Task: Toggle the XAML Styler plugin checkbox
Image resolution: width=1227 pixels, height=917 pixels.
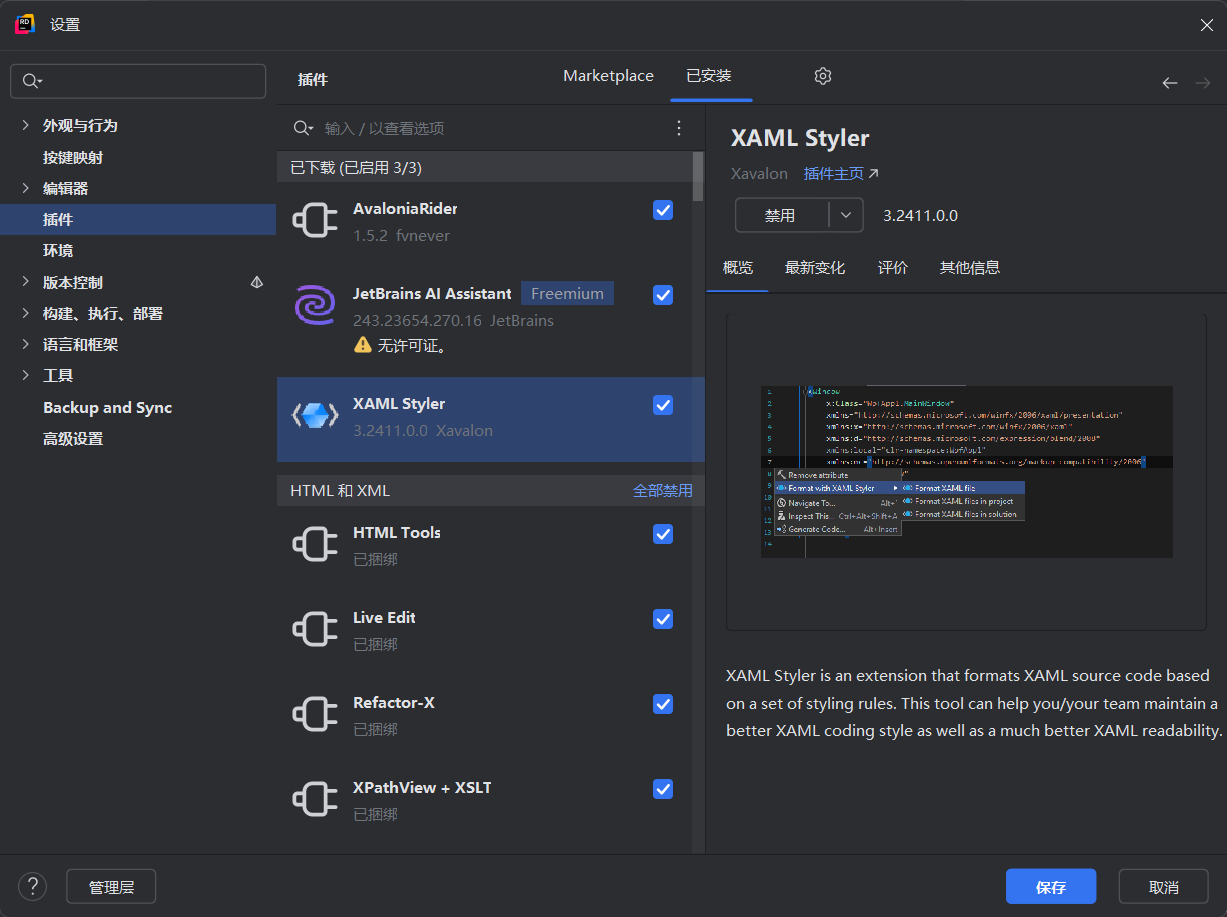Action: [x=663, y=405]
